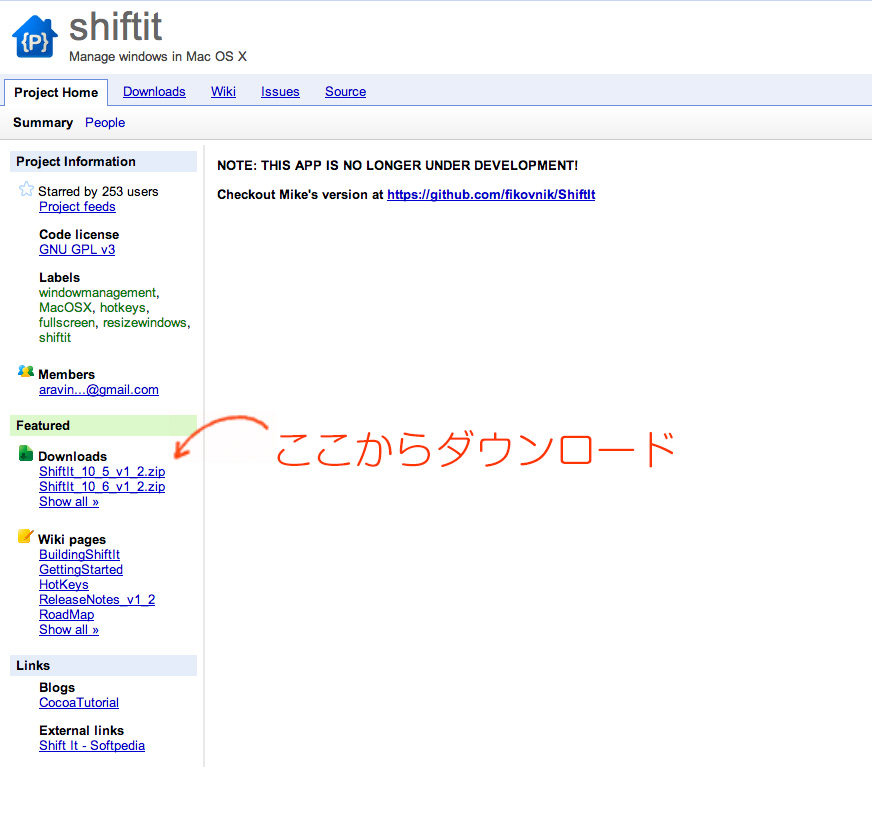The width and height of the screenshot is (872, 814).
Task: Open the Wiki tab
Action: (x=223, y=92)
